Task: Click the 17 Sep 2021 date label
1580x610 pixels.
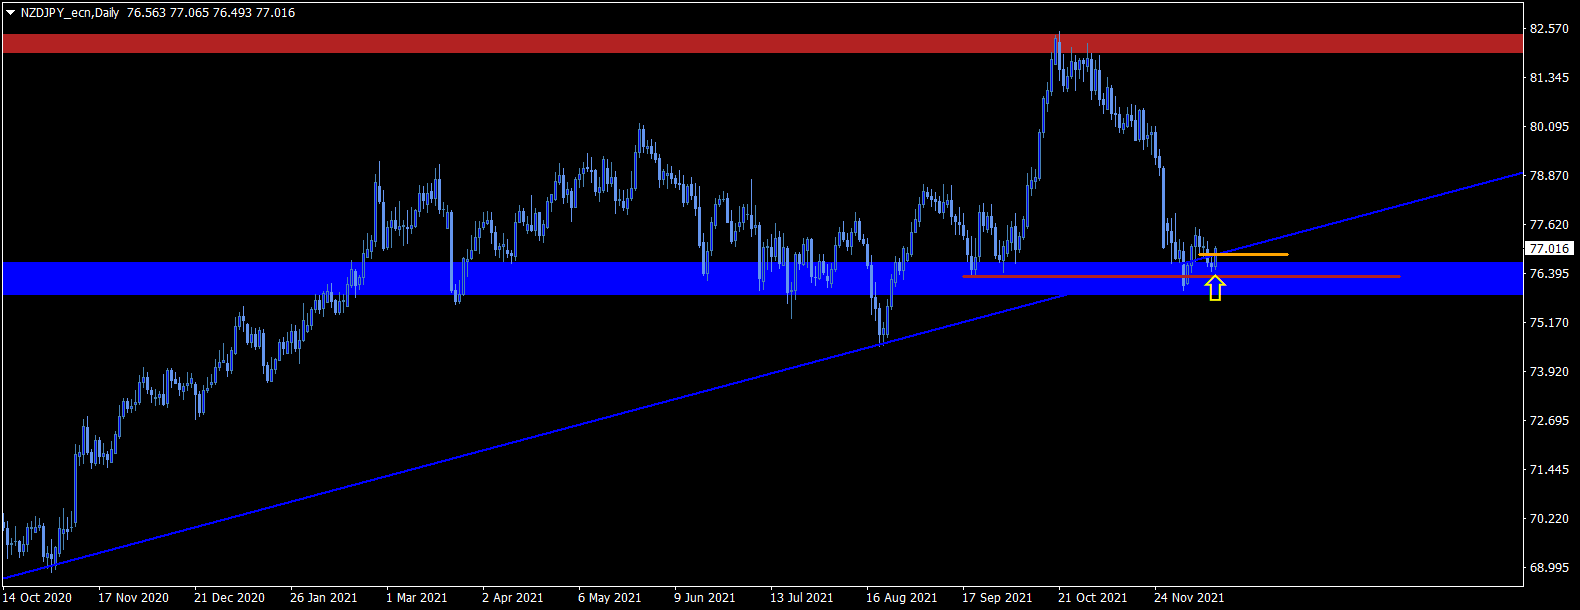Action: [x=997, y=598]
